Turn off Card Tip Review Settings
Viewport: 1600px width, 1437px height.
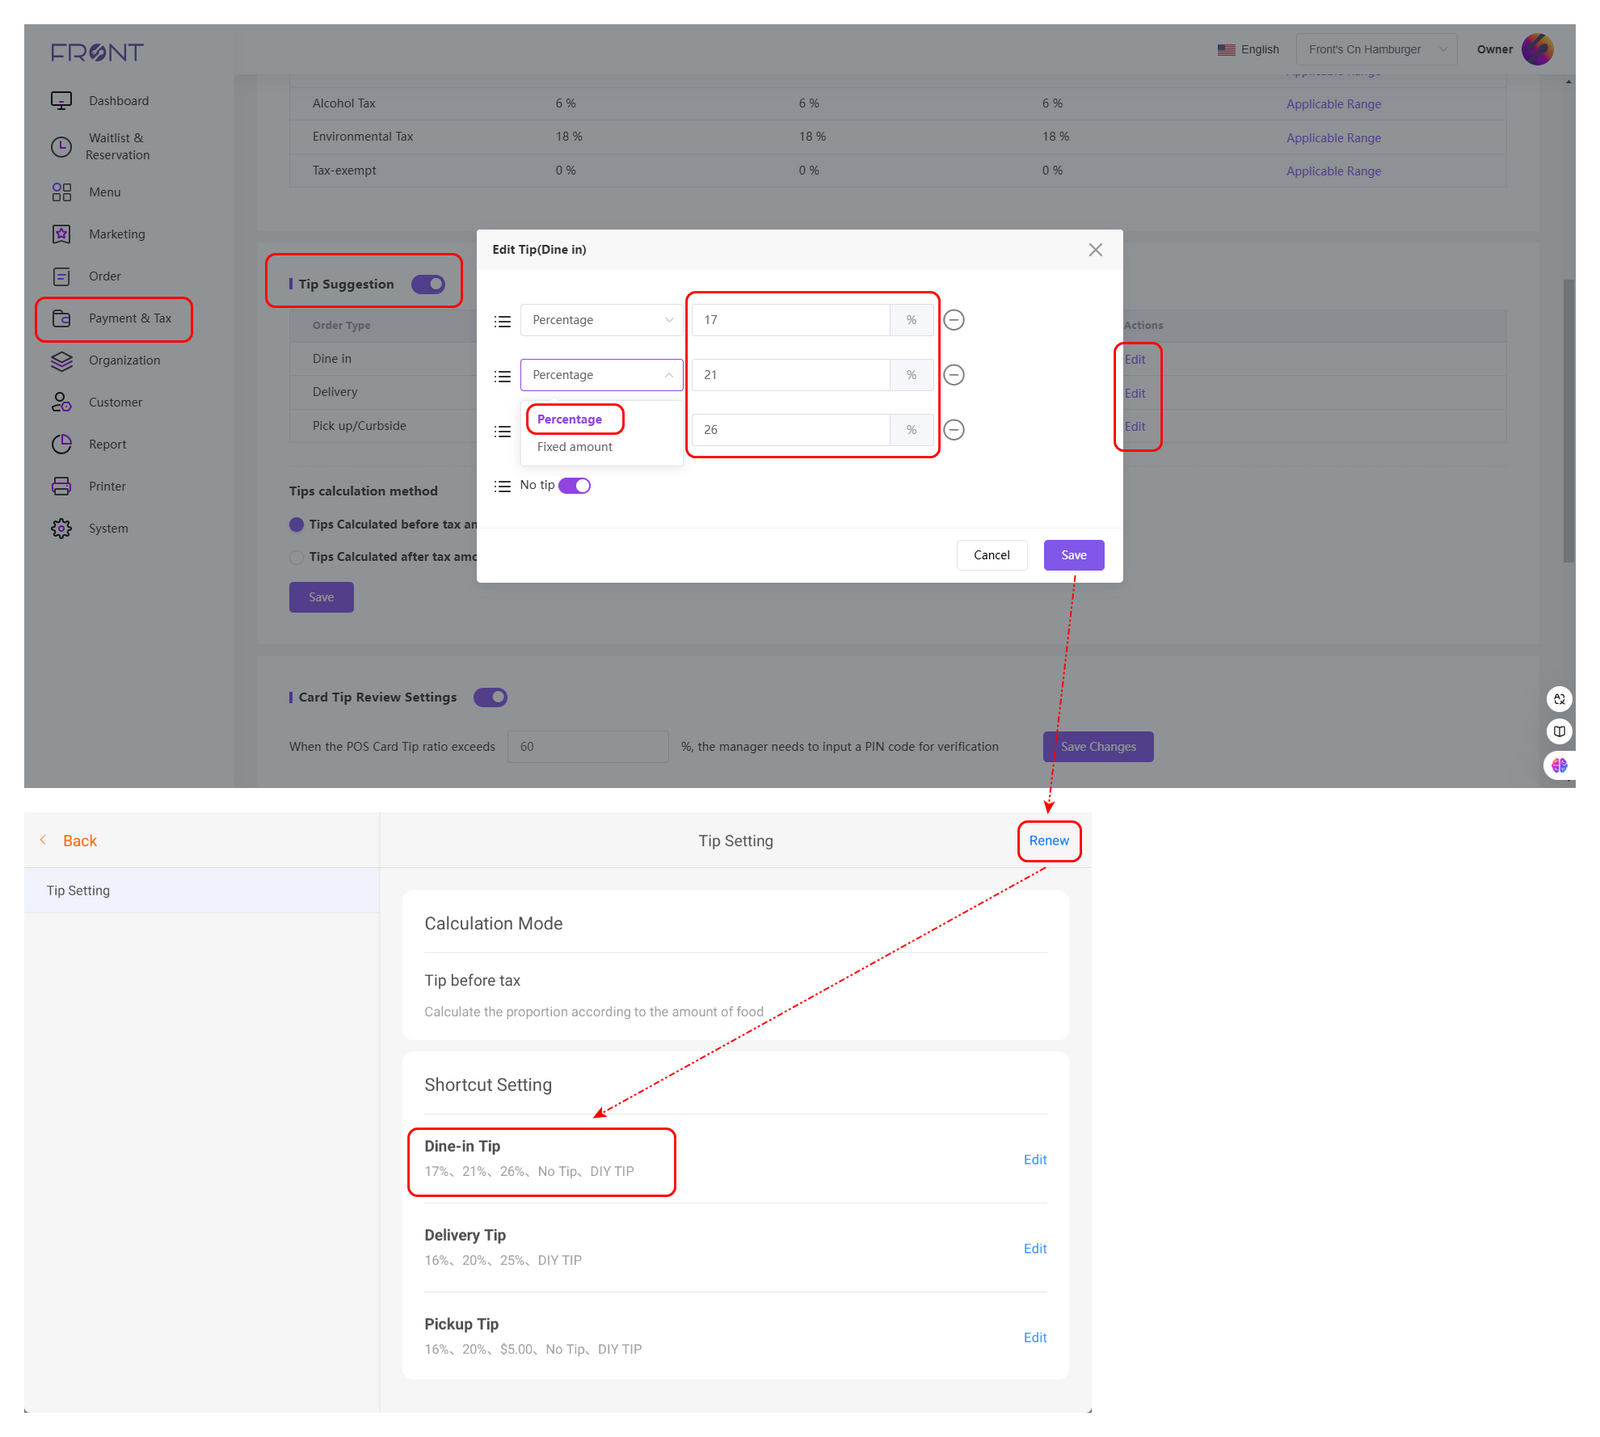point(490,697)
